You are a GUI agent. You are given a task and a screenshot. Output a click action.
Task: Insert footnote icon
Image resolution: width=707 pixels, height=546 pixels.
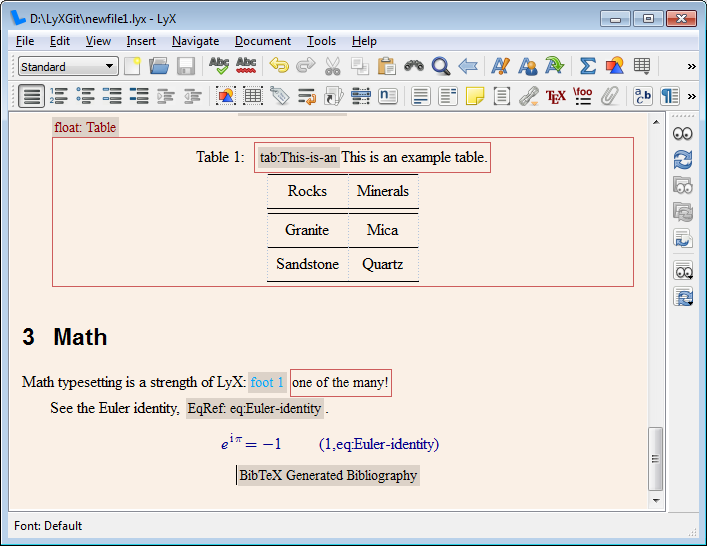(x=421, y=96)
